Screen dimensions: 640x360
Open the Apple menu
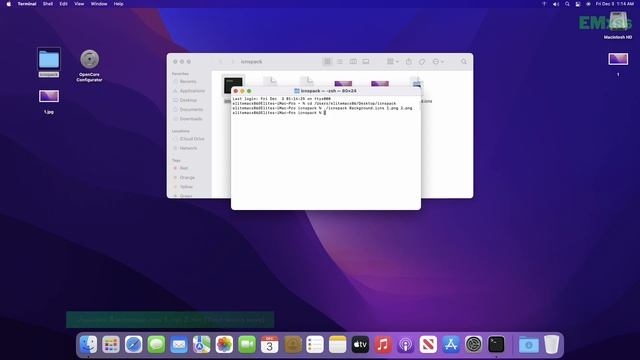click(9, 4)
